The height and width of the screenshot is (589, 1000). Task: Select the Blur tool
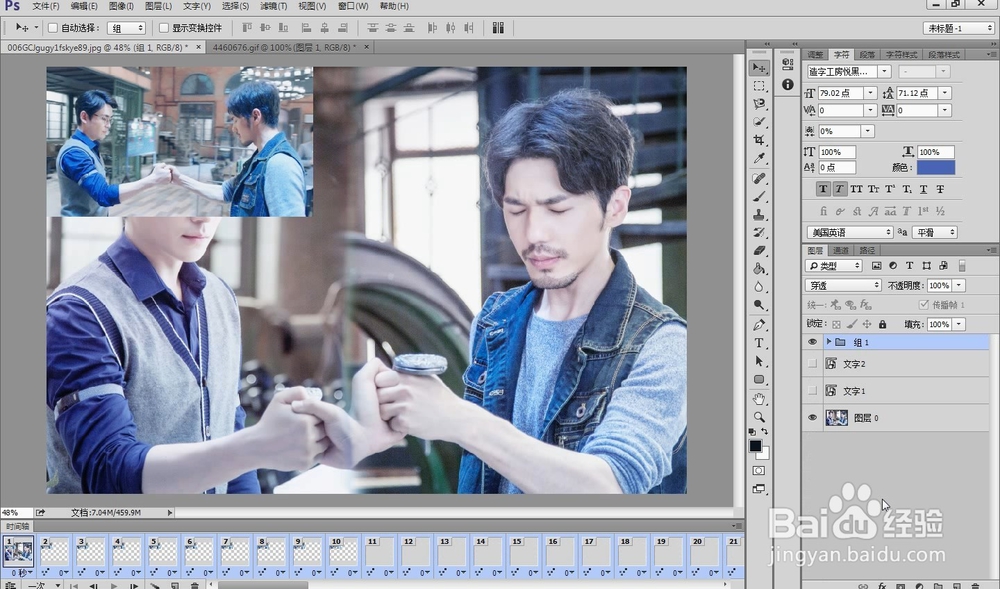point(758,287)
